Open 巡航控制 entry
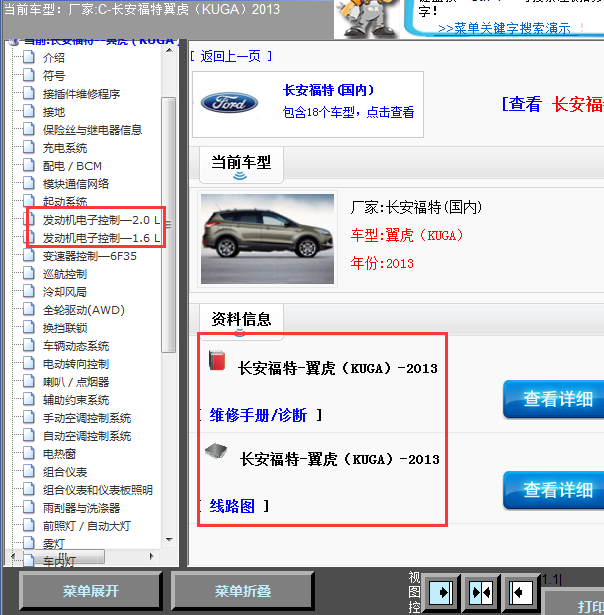The height and width of the screenshot is (615, 604). pyautogui.click(x=65, y=274)
